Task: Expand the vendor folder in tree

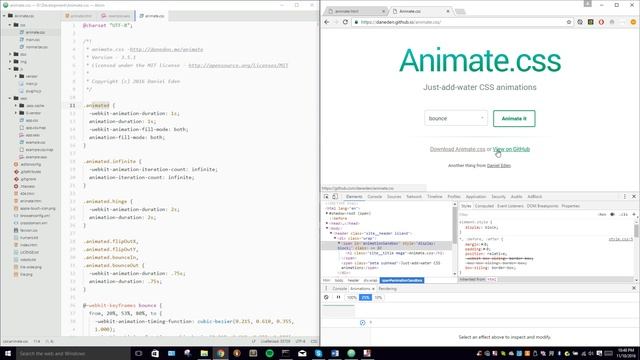Action: 16,76
